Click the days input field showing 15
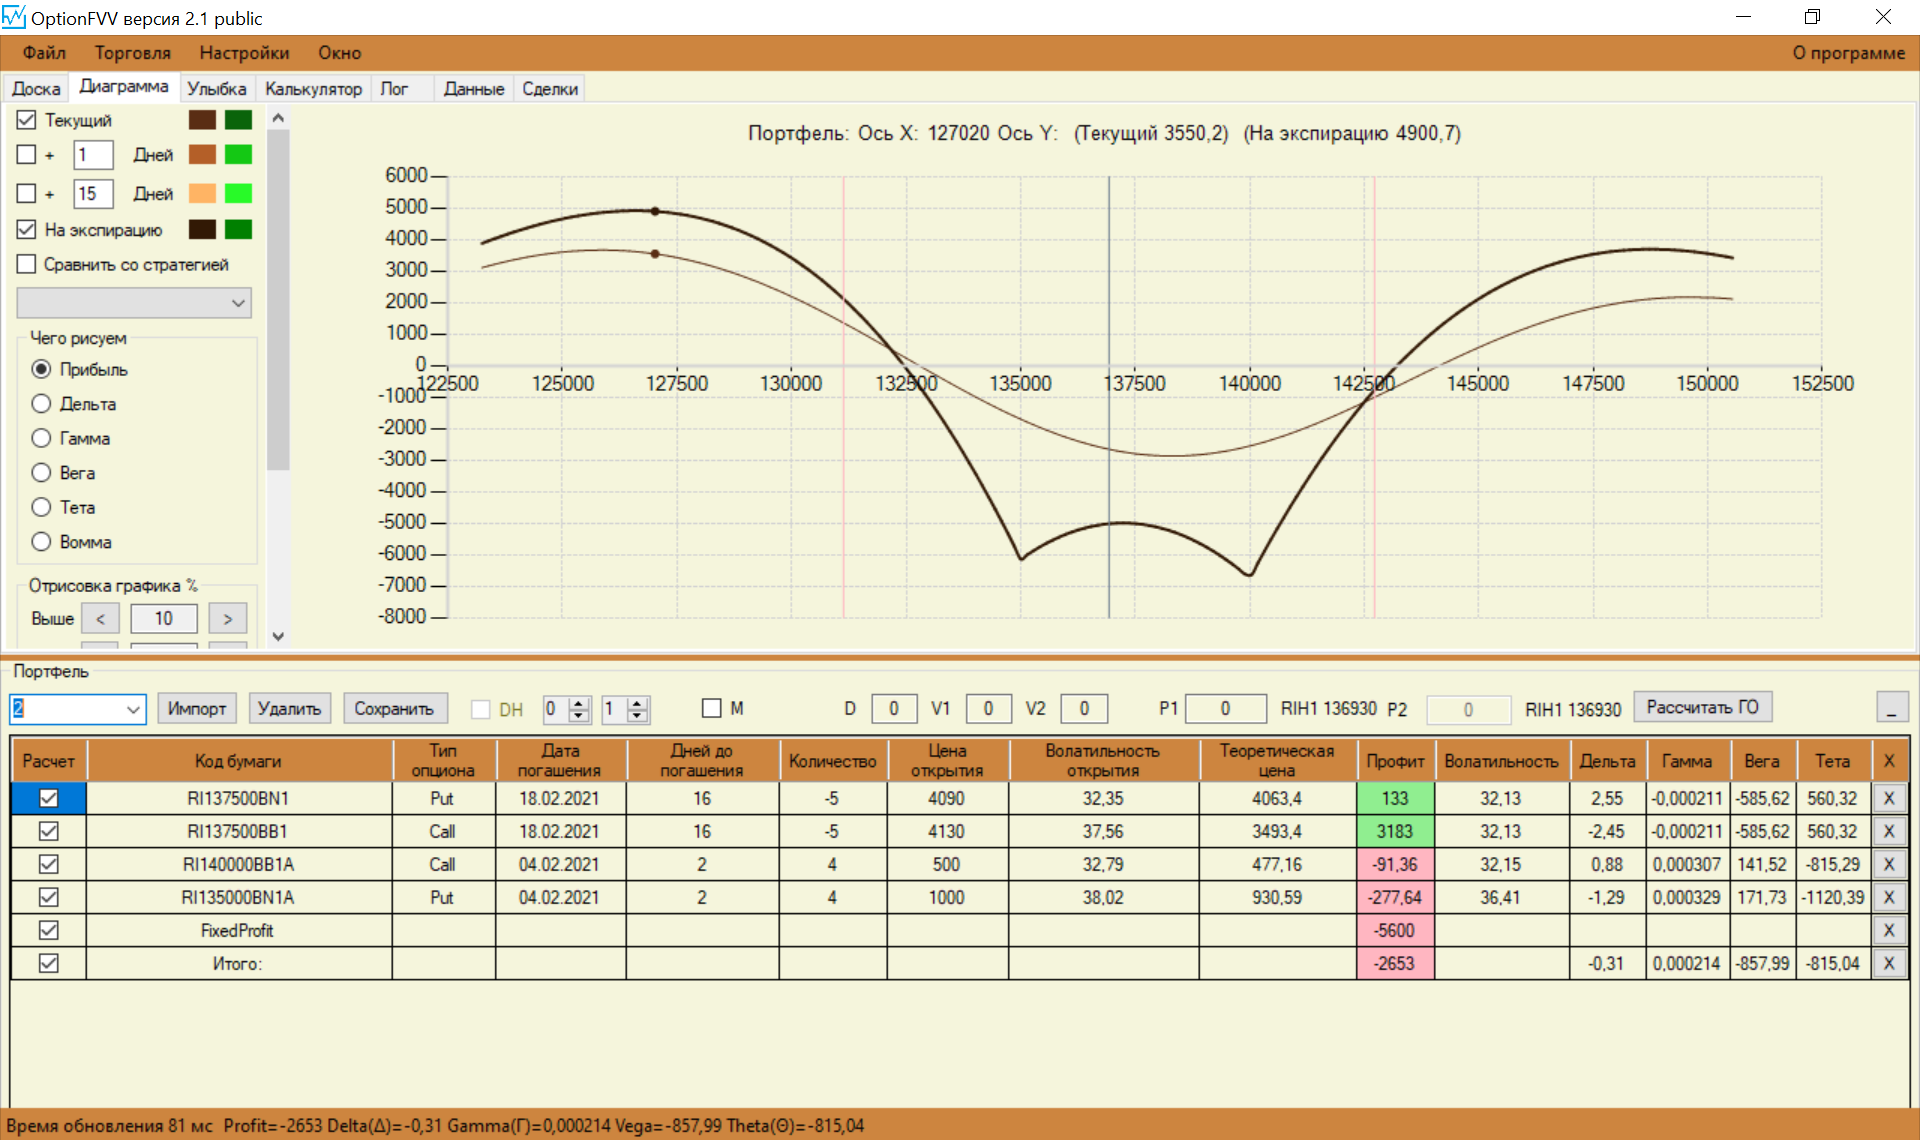 [93, 193]
